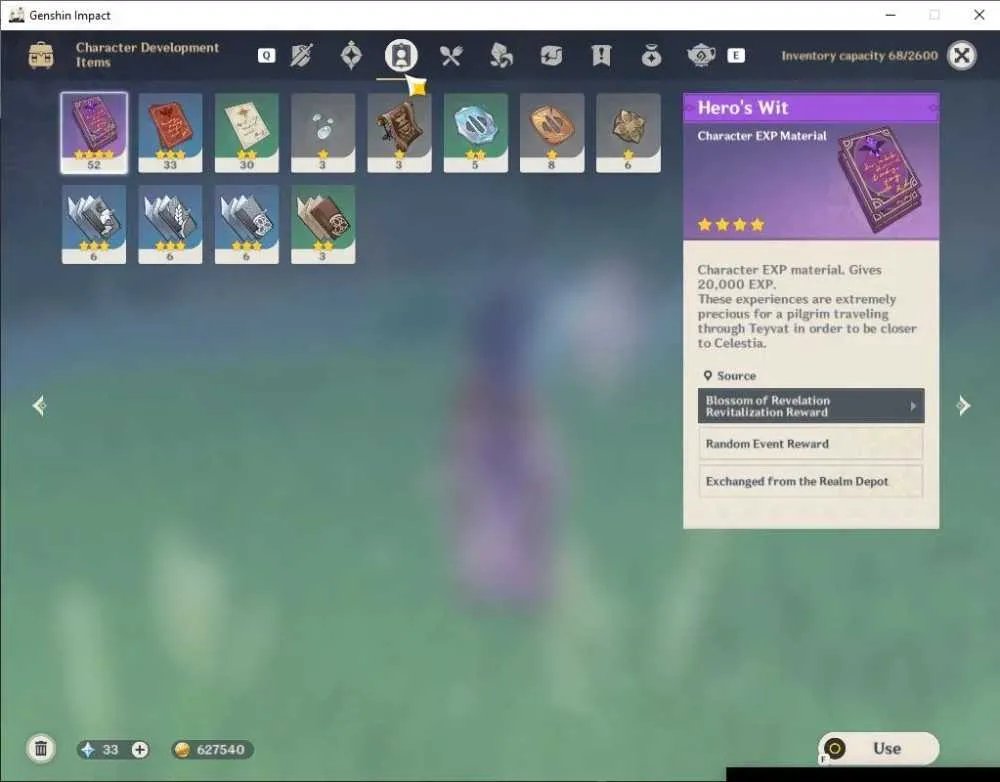Screen dimensions: 1000x782
Task: Switch to the Precious Items pouch tab
Action: (651, 56)
